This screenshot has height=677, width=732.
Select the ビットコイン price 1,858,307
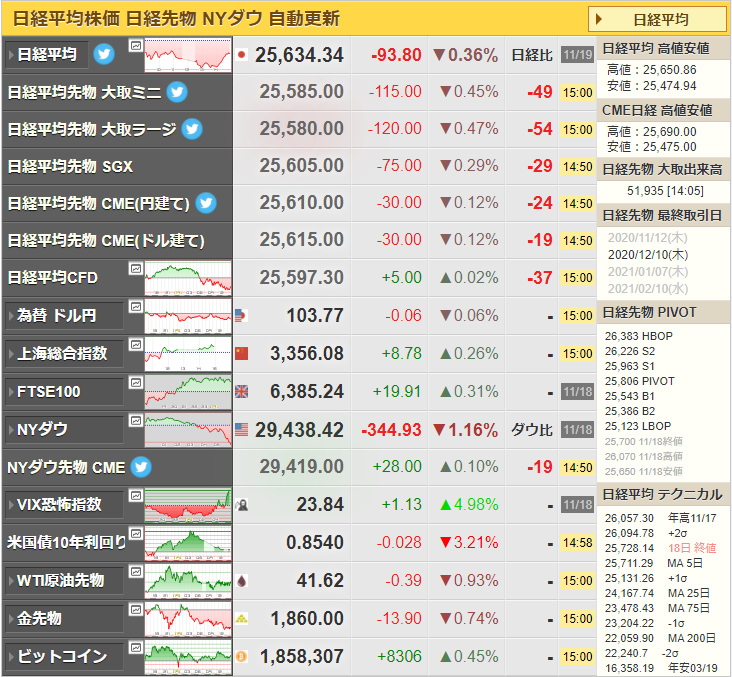tap(302, 657)
